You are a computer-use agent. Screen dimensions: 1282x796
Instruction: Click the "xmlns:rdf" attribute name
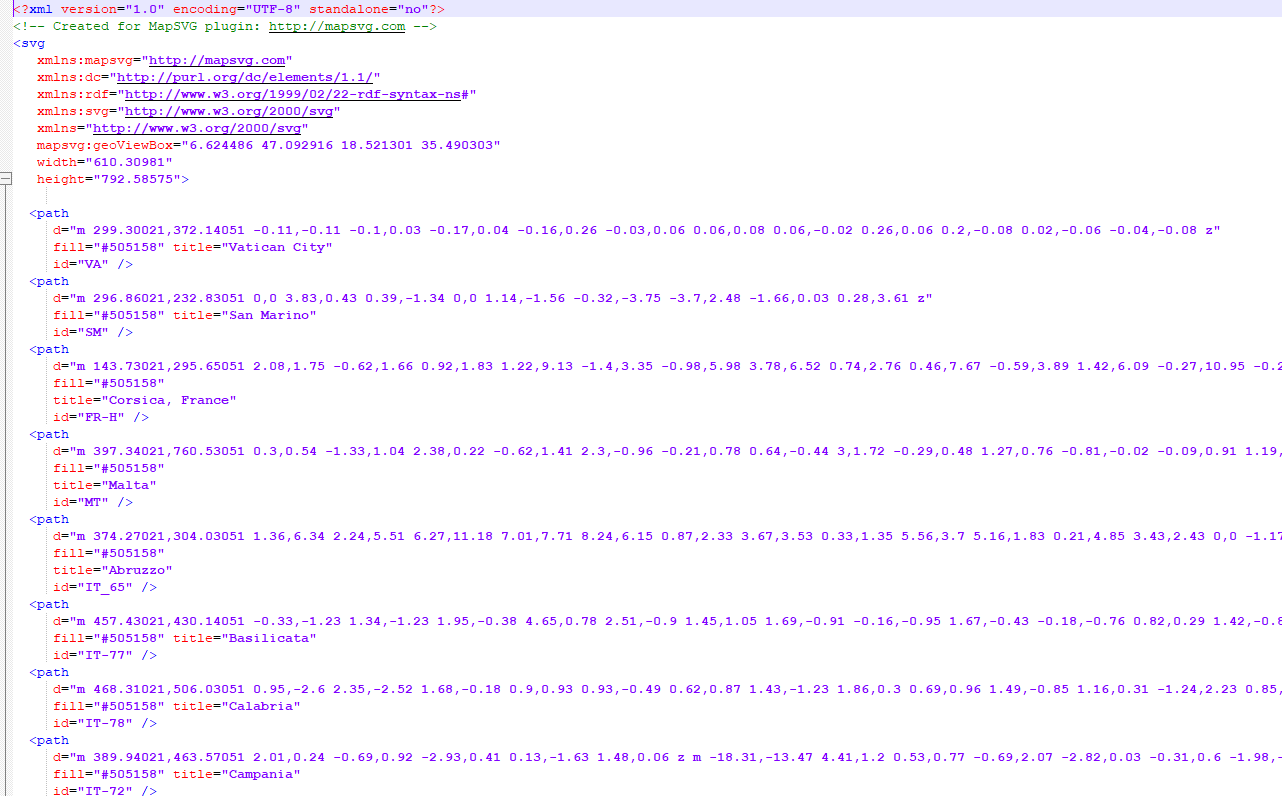click(x=73, y=94)
